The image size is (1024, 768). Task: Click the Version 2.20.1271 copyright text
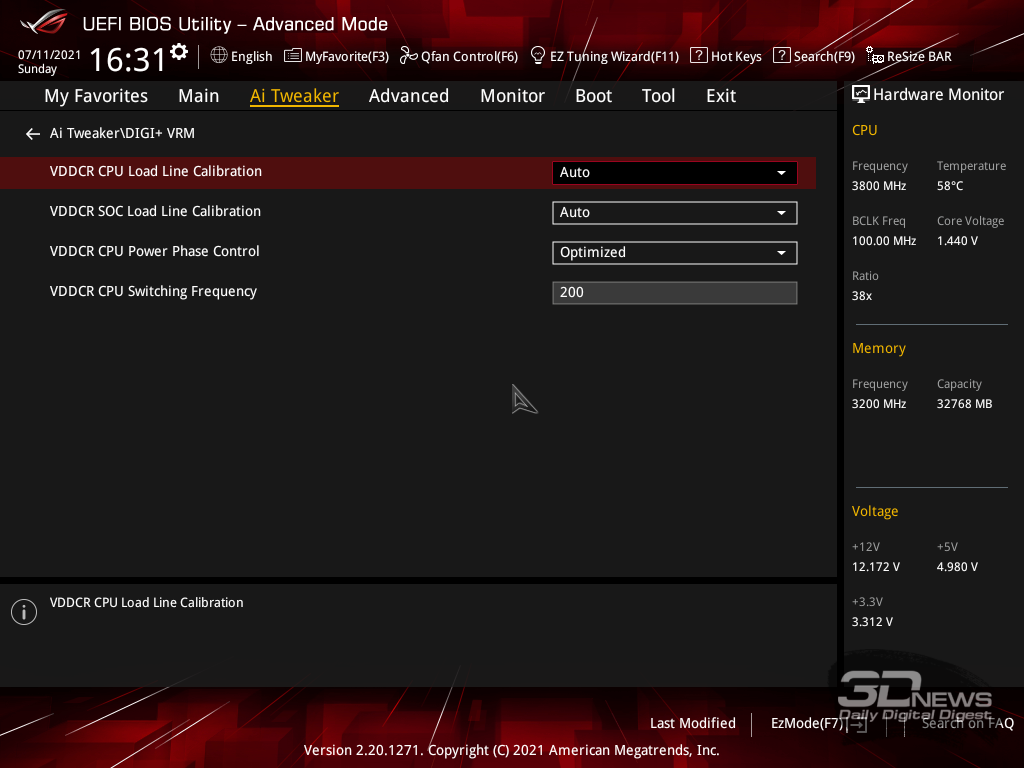(511, 750)
